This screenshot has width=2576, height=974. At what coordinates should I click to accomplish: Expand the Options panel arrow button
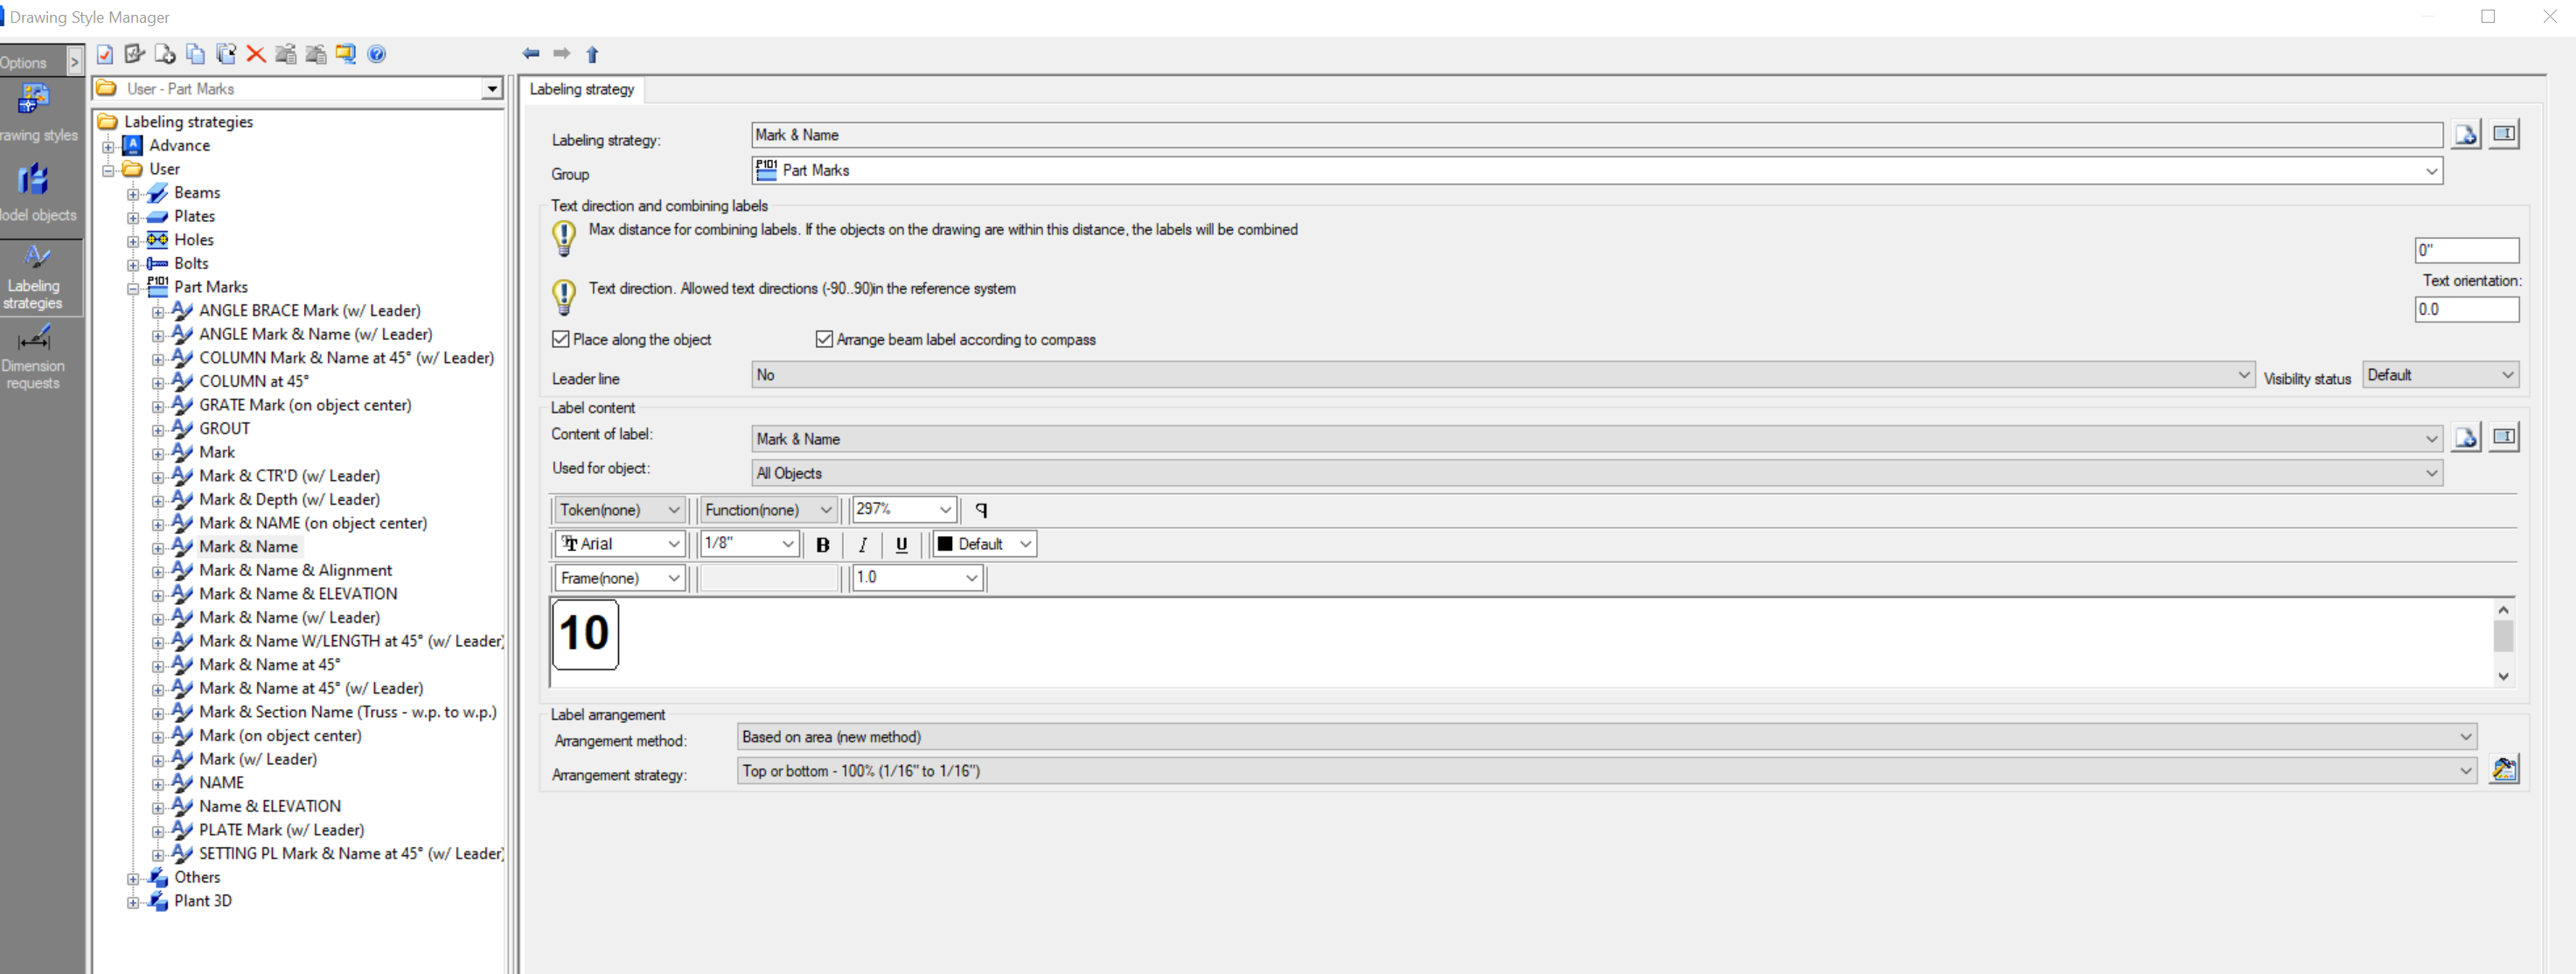(75, 62)
